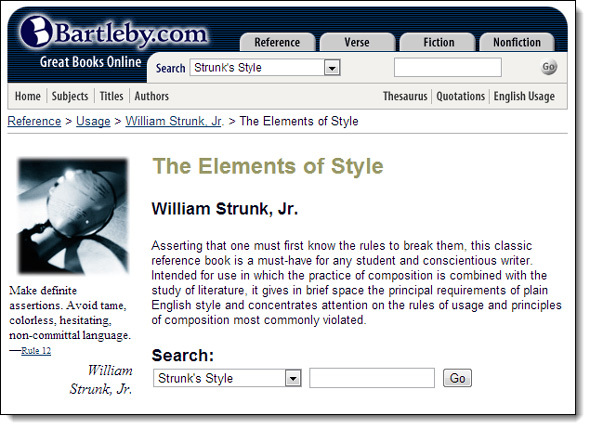Click the lower search text field
Viewport: 590px width, 429px height.
click(372, 378)
